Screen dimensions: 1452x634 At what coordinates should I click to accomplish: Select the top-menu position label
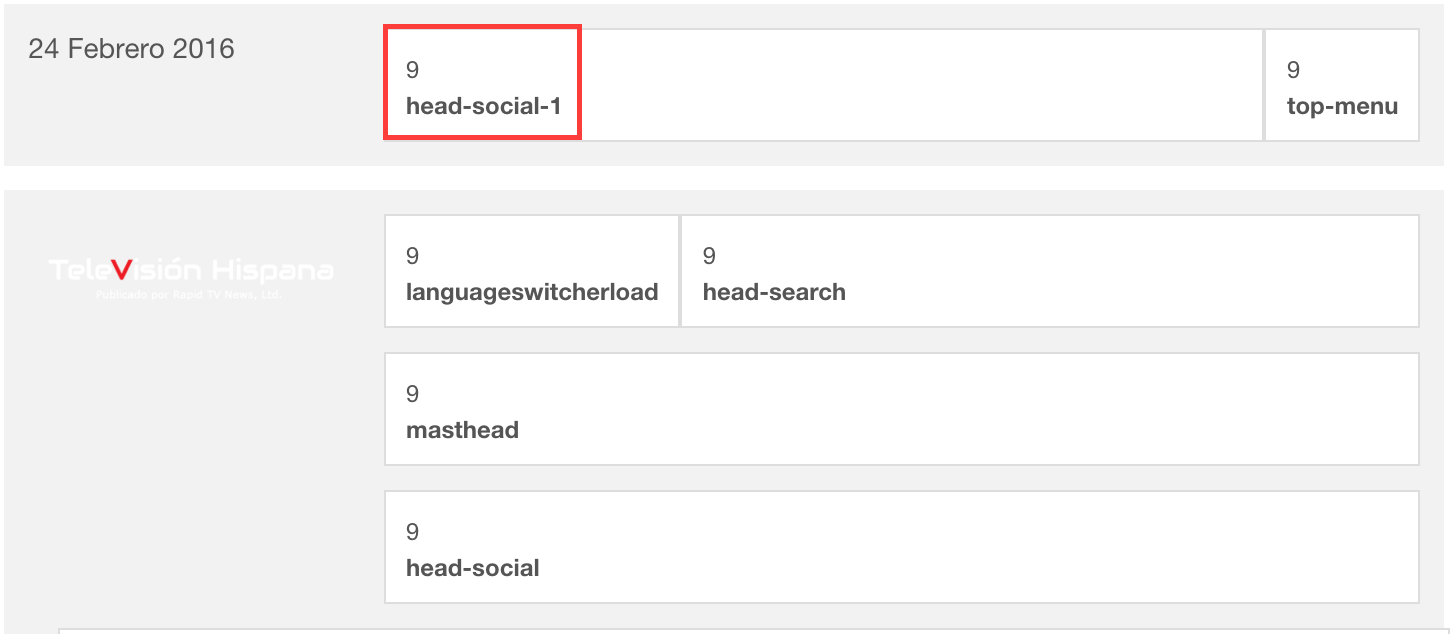[x=1342, y=106]
